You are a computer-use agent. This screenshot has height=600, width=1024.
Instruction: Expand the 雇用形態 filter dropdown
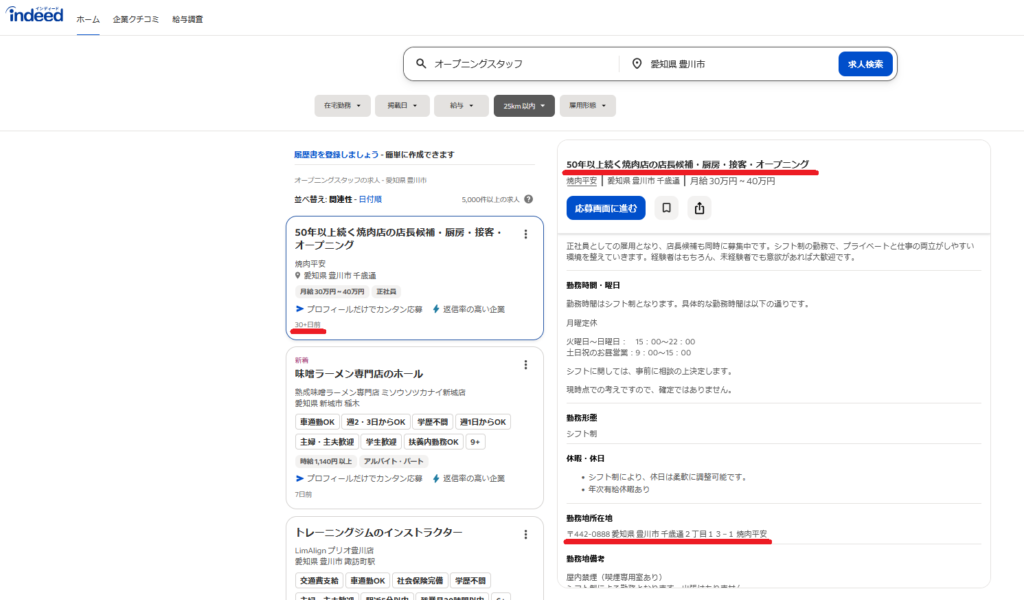point(587,105)
